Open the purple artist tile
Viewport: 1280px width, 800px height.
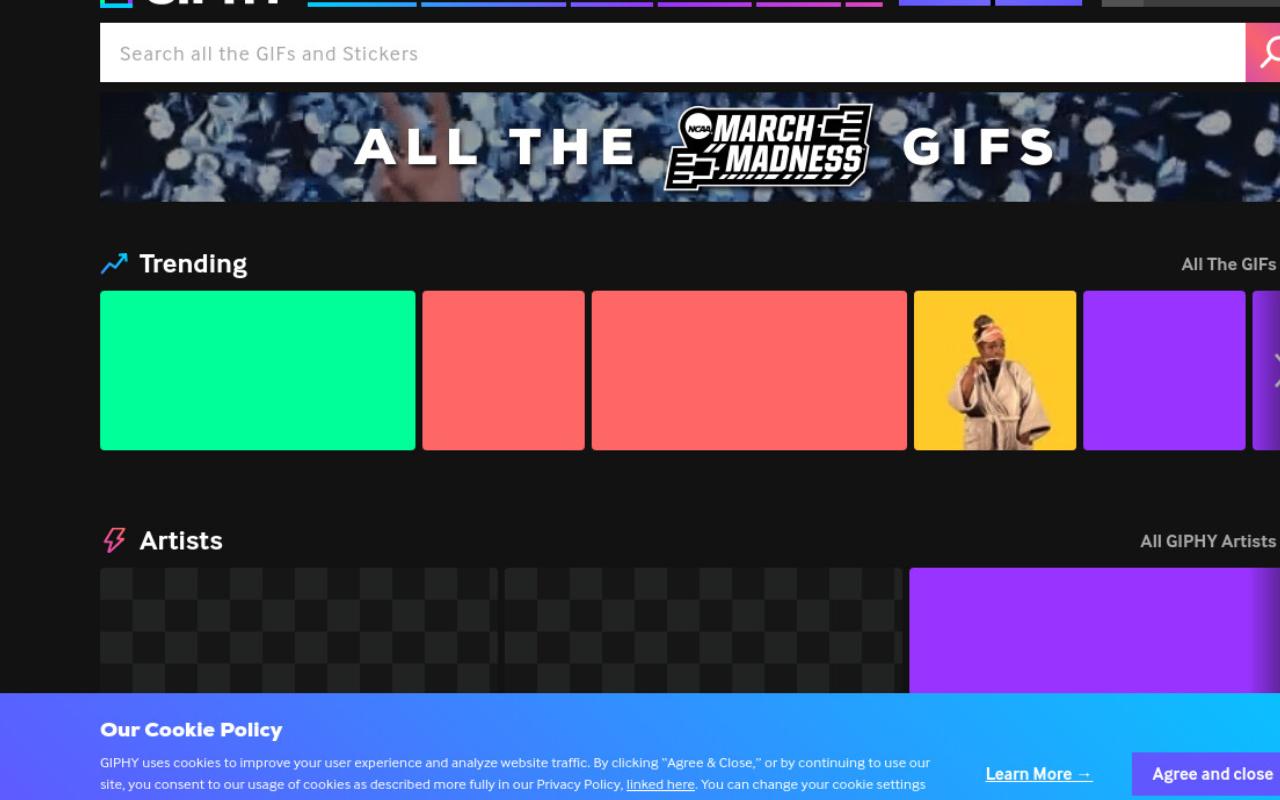coord(1094,630)
